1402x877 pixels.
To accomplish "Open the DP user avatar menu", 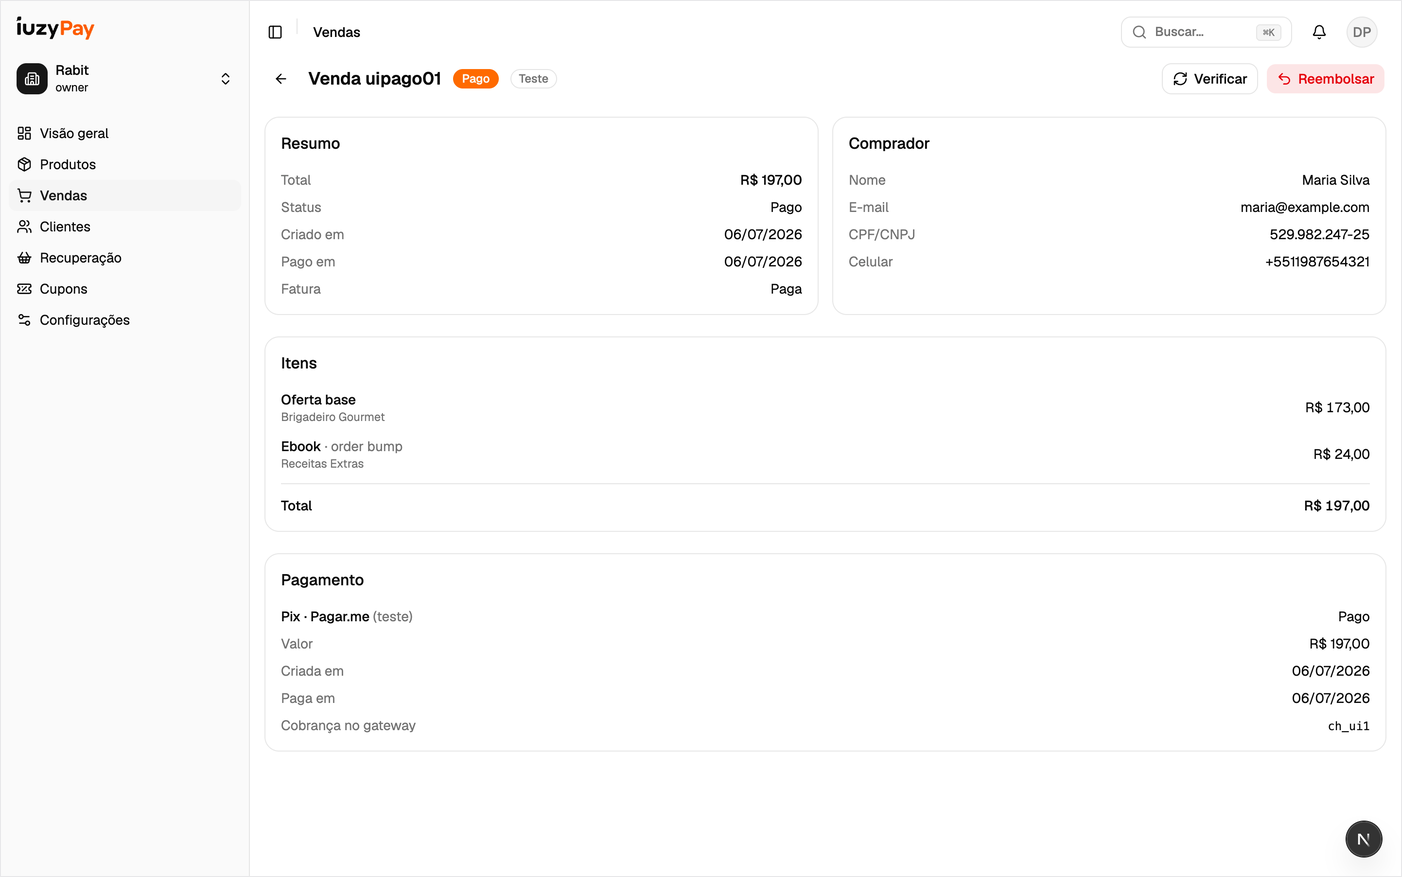I will [x=1362, y=32].
